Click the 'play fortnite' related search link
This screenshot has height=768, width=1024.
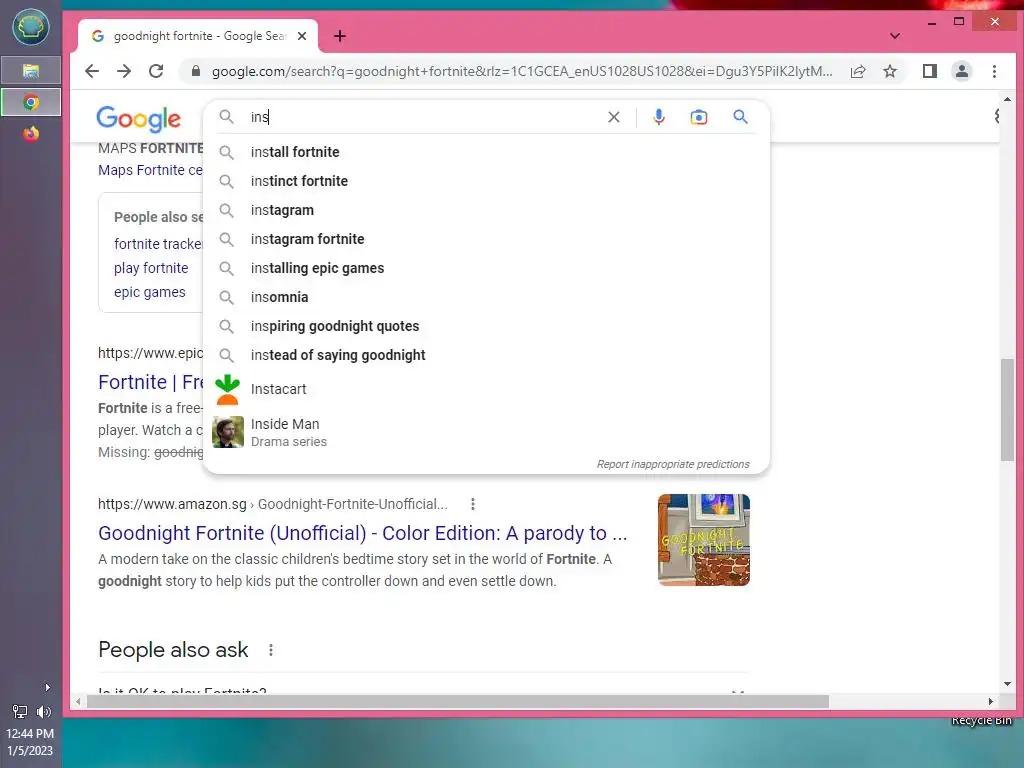(151, 268)
